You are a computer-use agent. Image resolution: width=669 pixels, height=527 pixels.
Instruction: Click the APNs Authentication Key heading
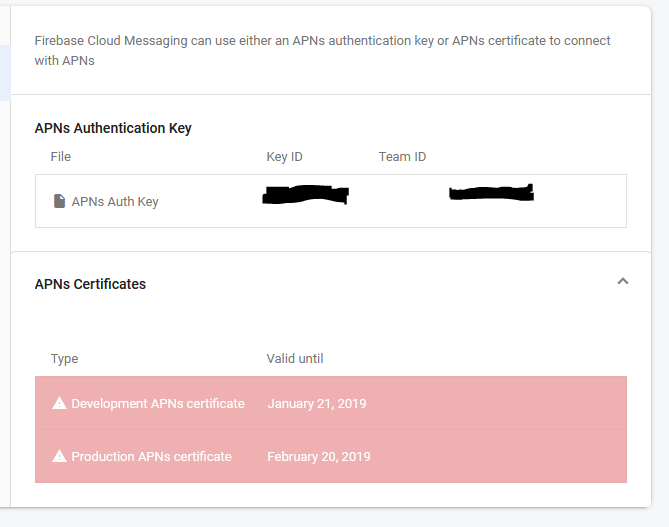pyautogui.click(x=113, y=128)
